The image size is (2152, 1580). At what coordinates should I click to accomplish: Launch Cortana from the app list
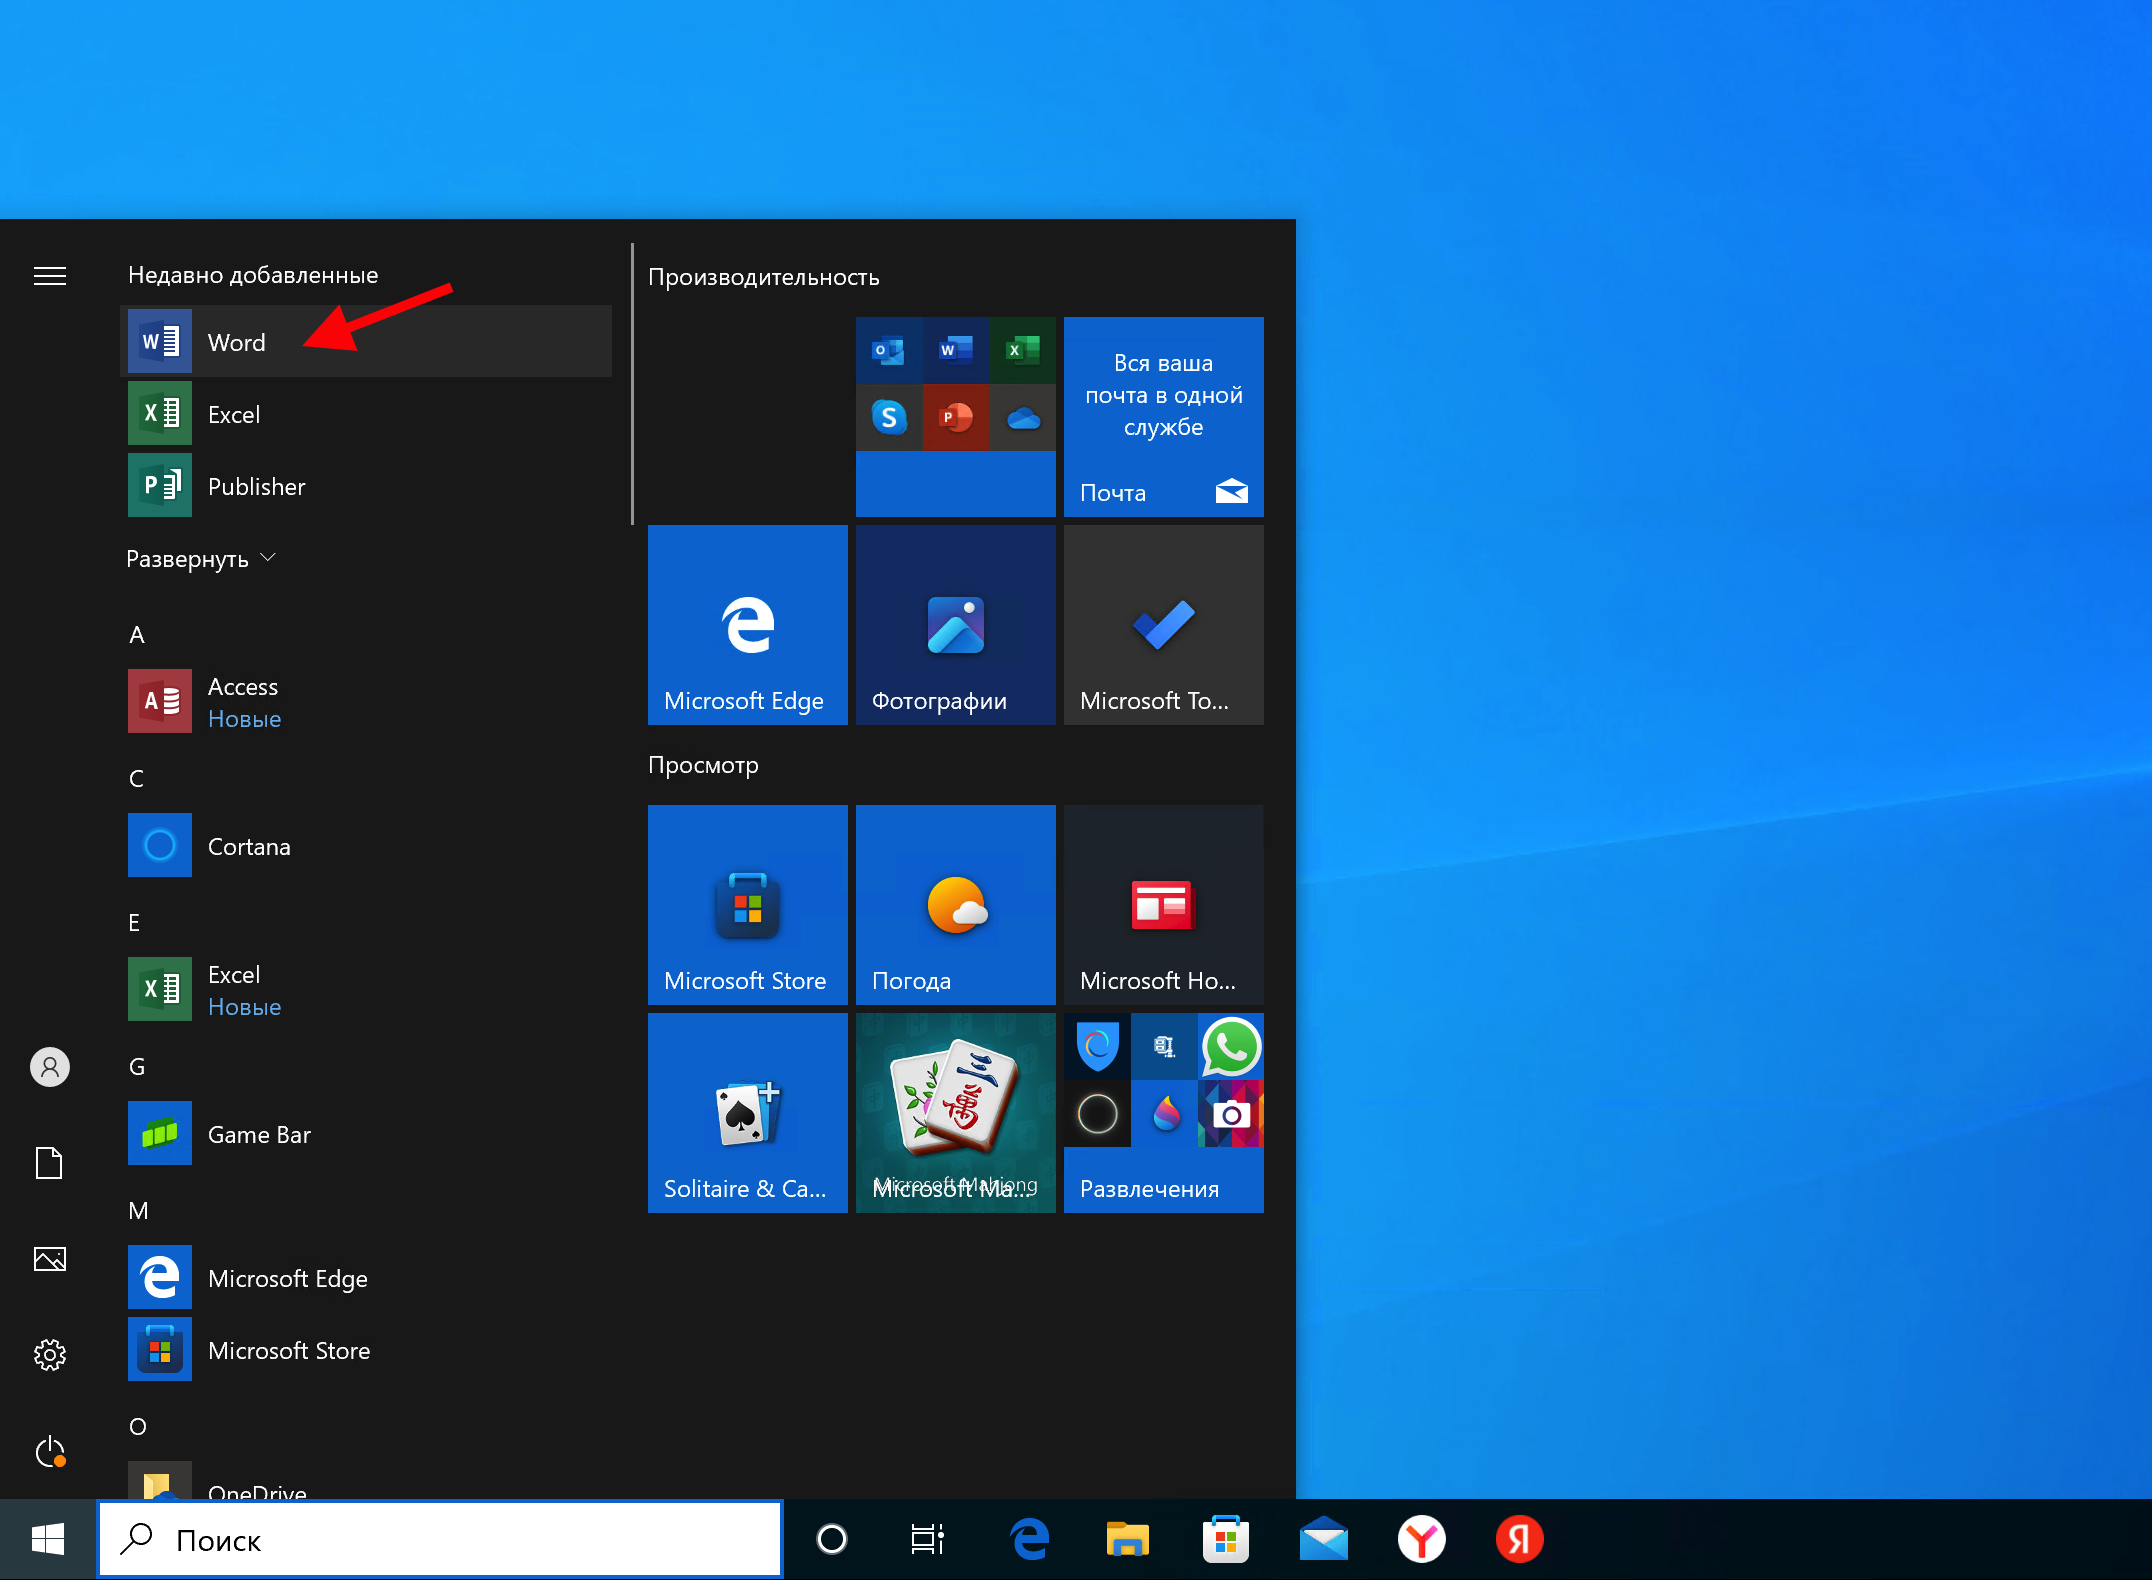pos(366,846)
